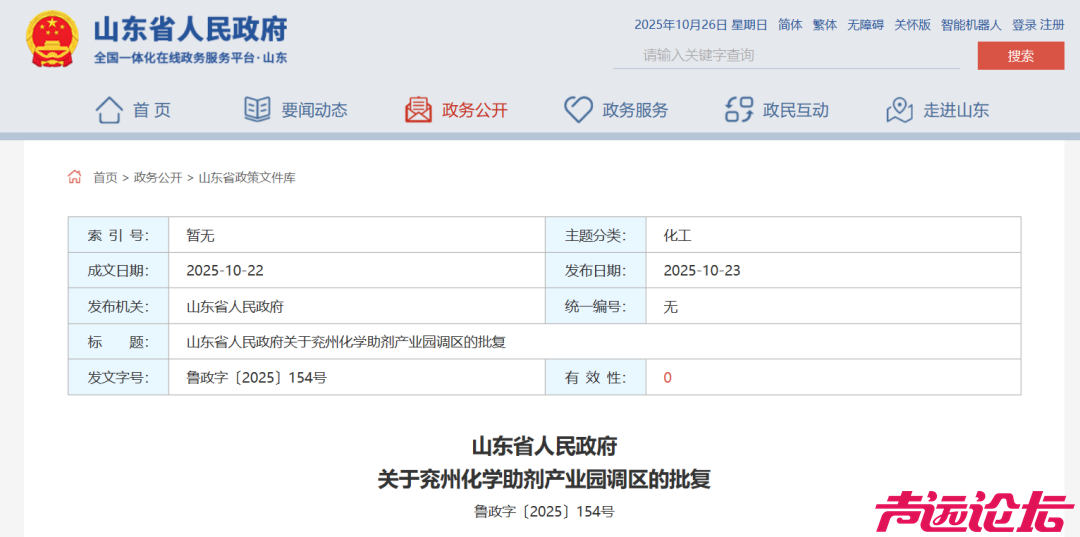The height and width of the screenshot is (537, 1080).
Task: Click 政务公开 in the breadcrumb
Action: tap(158, 178)
